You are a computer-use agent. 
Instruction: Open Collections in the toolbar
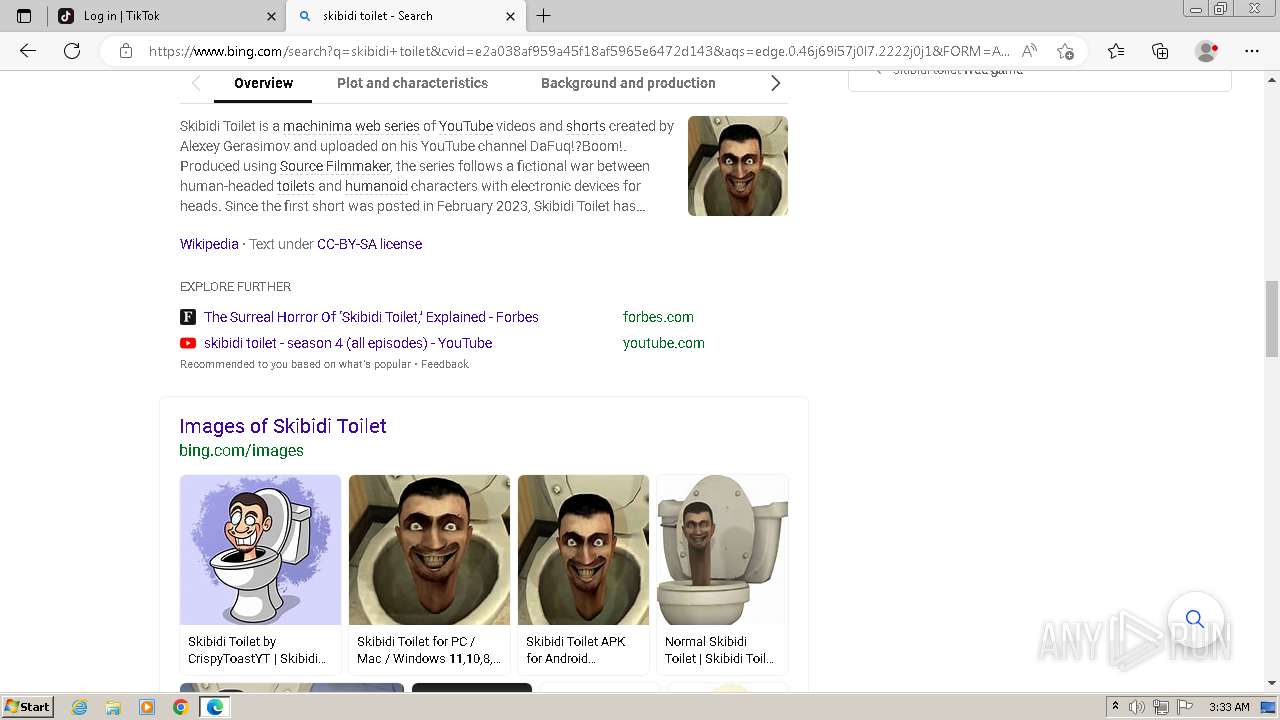pyautogui.click(x=1160, y=51)
